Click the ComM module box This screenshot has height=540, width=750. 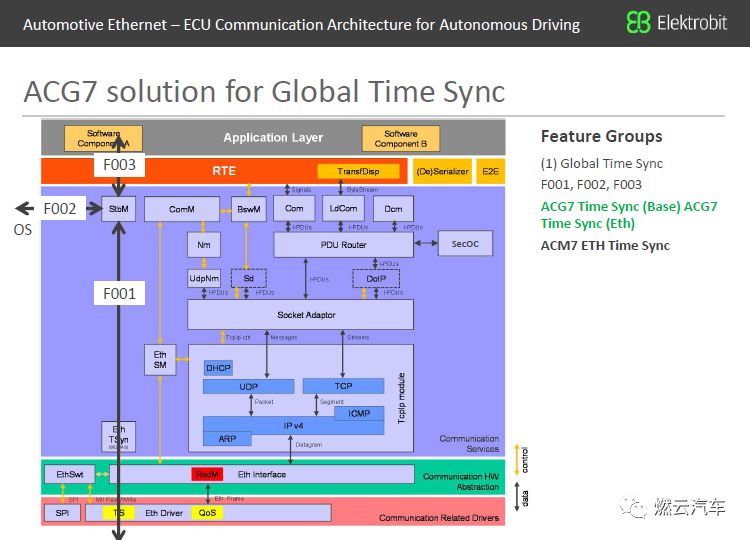pos(182,209)
